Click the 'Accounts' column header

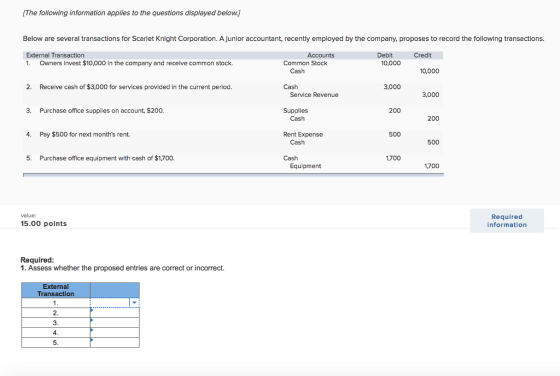click(321, 55)
